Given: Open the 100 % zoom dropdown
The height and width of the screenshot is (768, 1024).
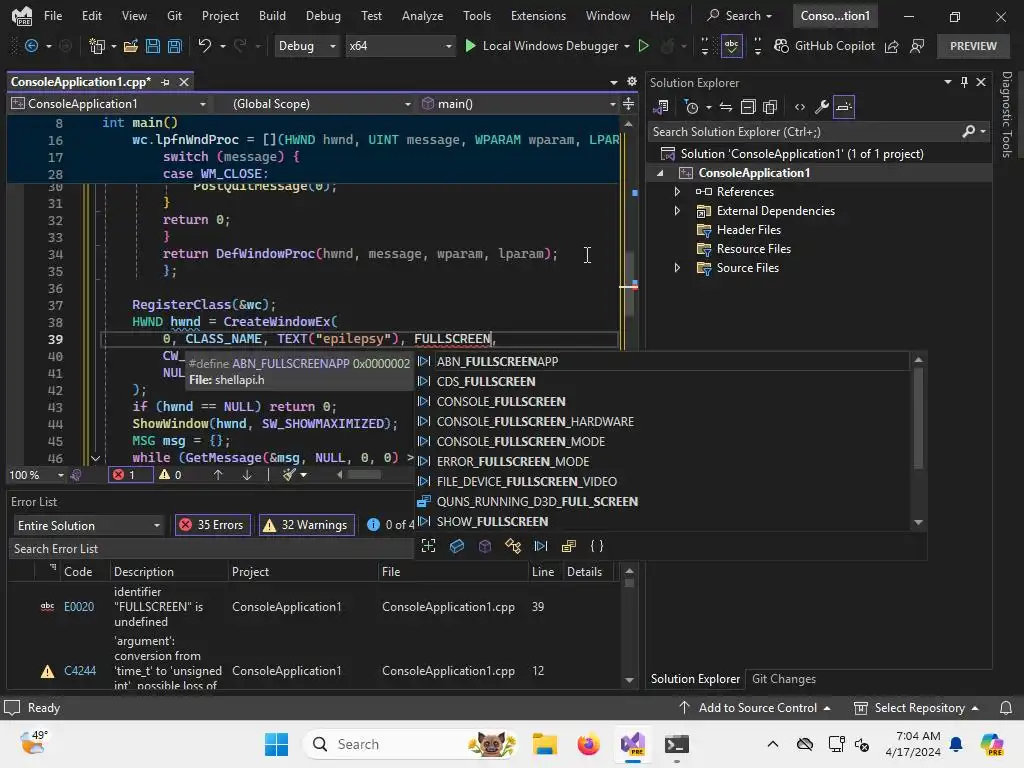Looking at the screenshot, I should click(x=37, y=475).
